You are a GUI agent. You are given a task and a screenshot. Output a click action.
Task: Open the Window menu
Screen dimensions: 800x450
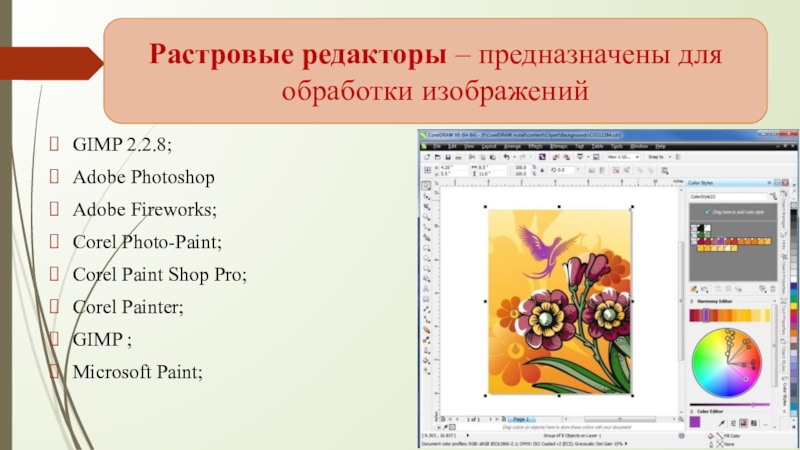point(639,146)
